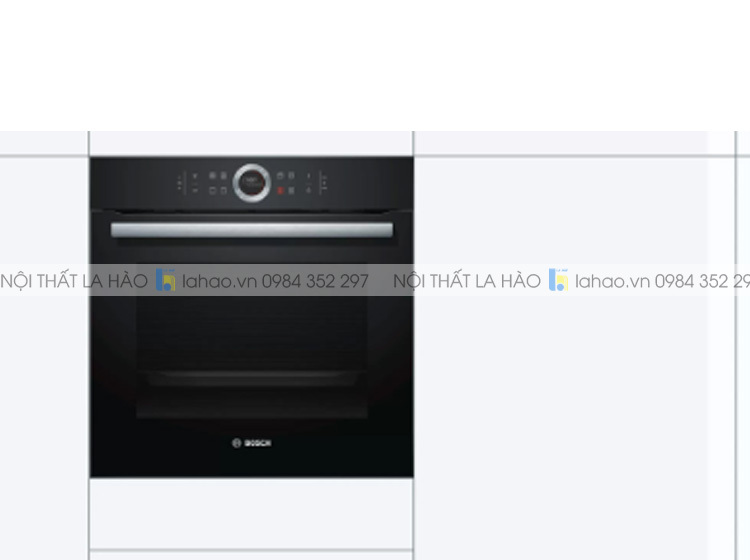Click the La Hào logo beside the left lahao.vn
Screen dimensions: 750x560
click(x=165, y=280)
